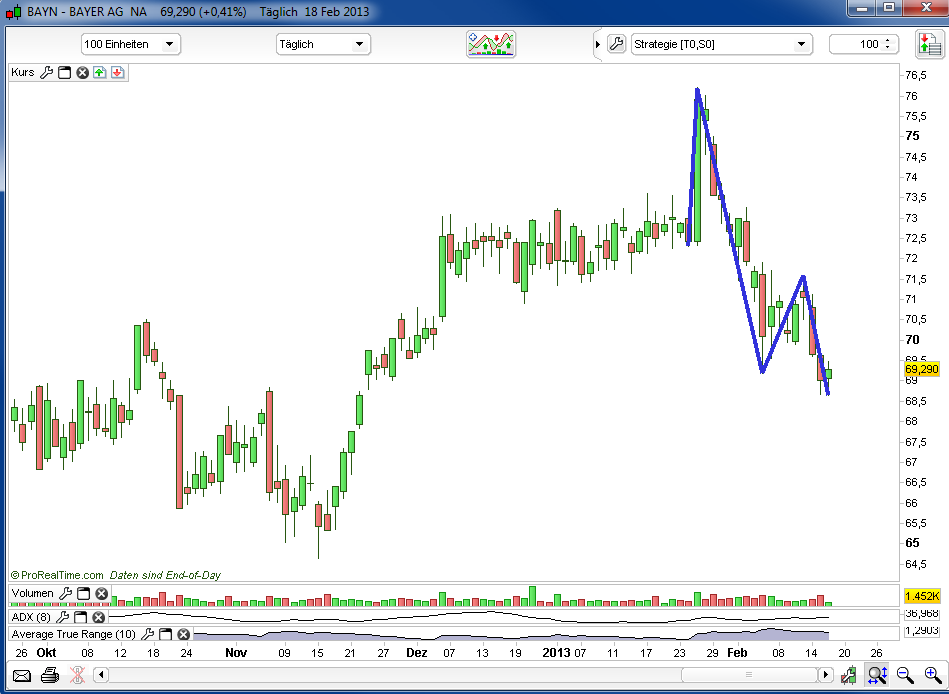Viewport: 949px width, 694px height.
Task: Click the zoom out magnifier
Action: tap(904, 676)
